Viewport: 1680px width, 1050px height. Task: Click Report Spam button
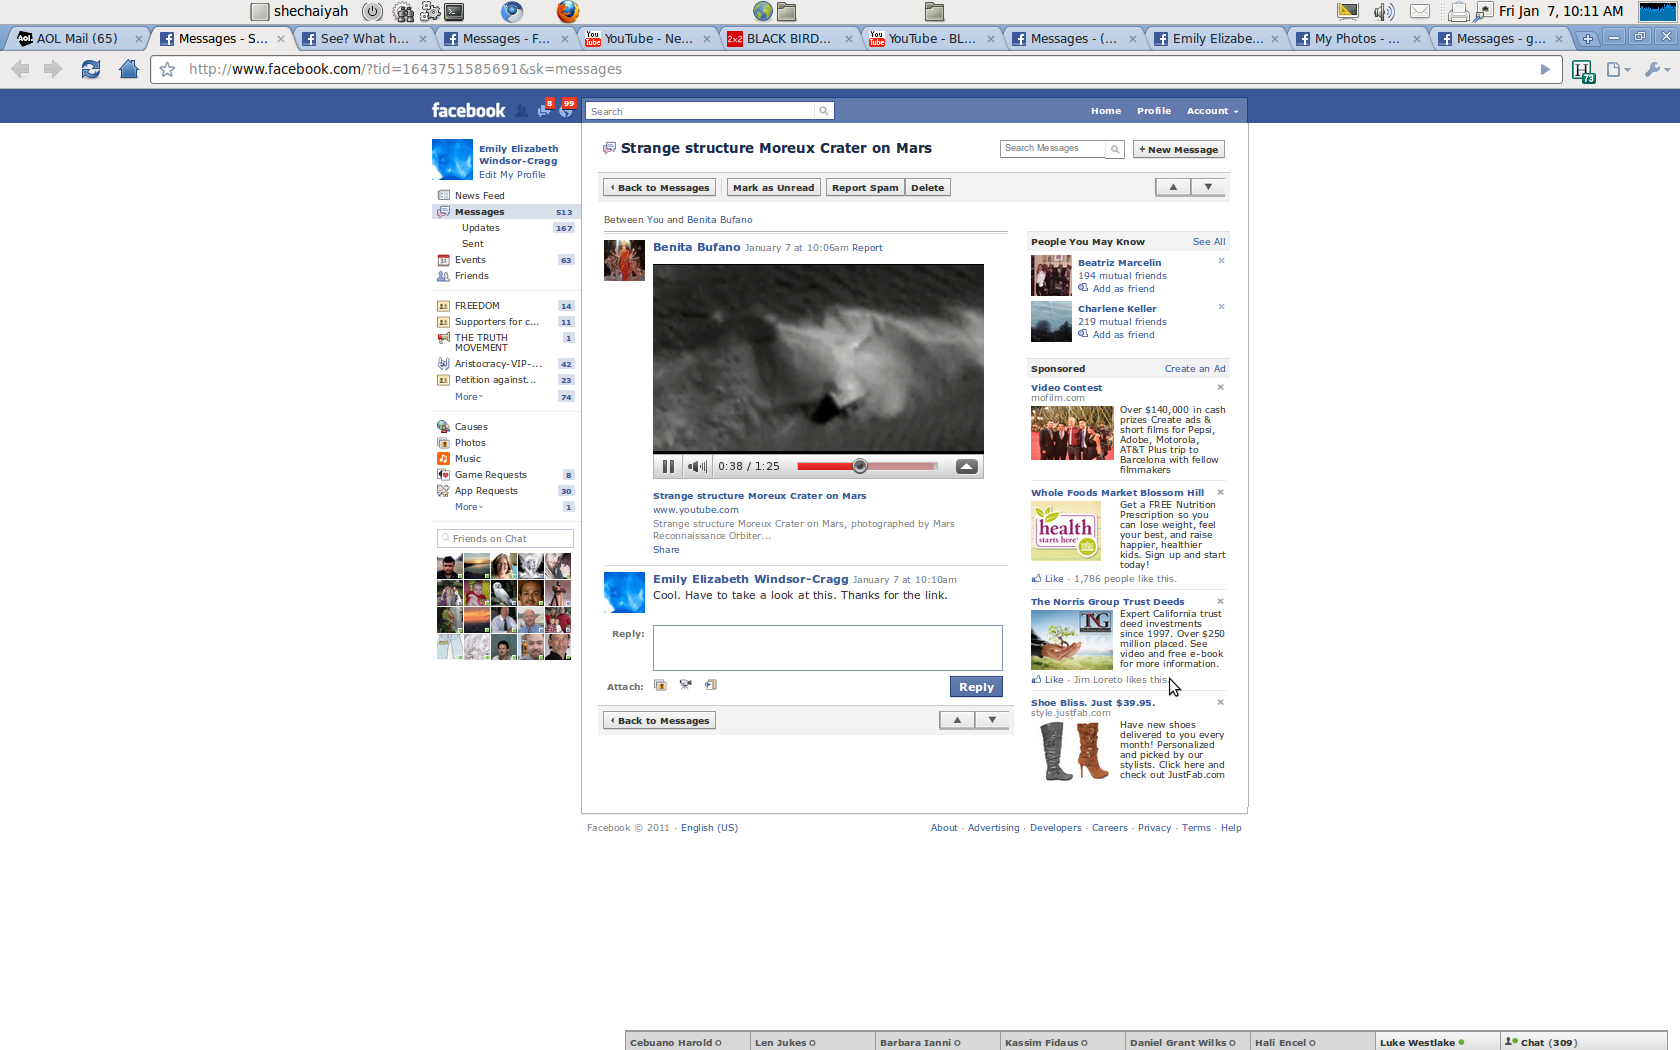coord(865,188)
